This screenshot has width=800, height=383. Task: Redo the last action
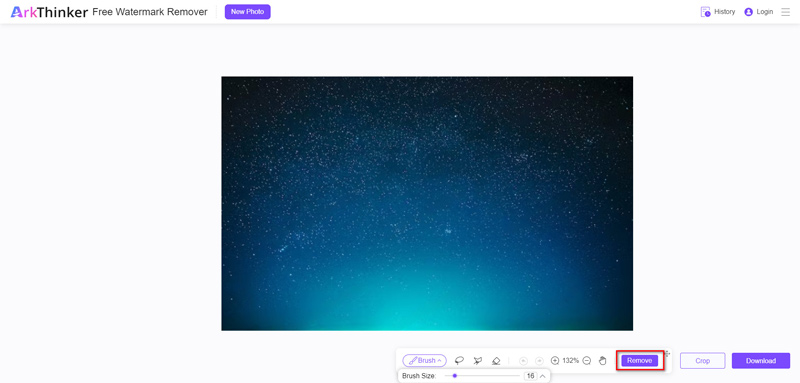[539, 361]
